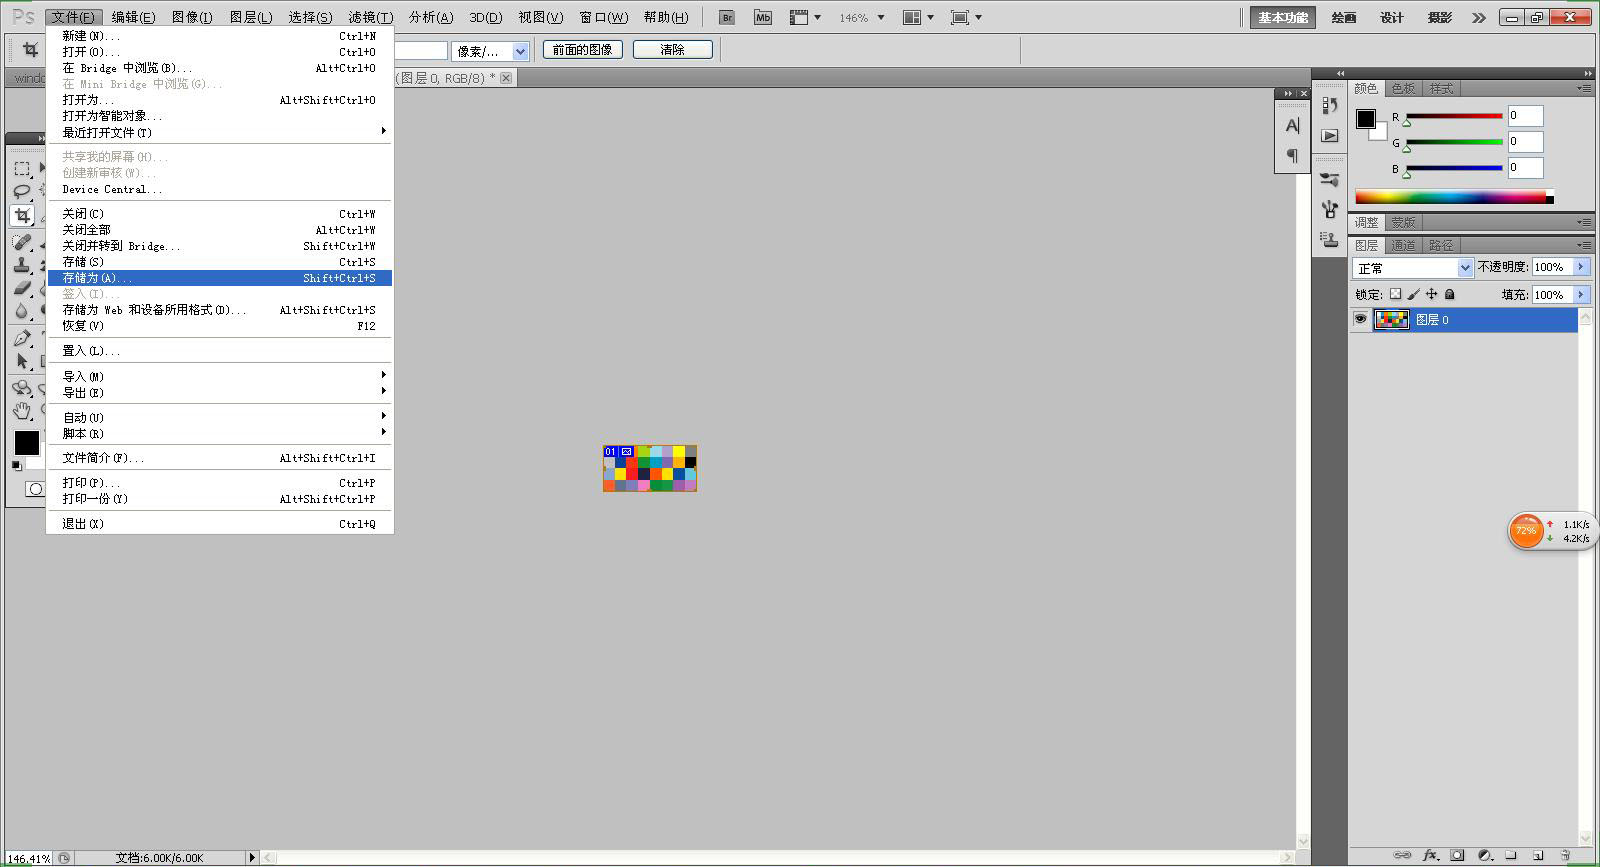Switch to the 基本功能 workspace

[x=1283, y=17]
